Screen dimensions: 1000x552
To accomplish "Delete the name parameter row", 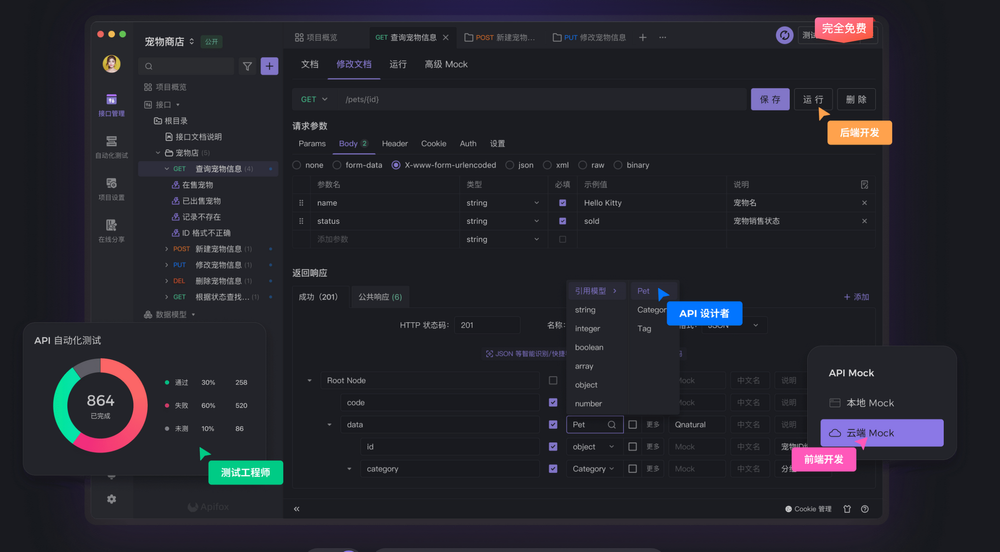I will point(864,203).
